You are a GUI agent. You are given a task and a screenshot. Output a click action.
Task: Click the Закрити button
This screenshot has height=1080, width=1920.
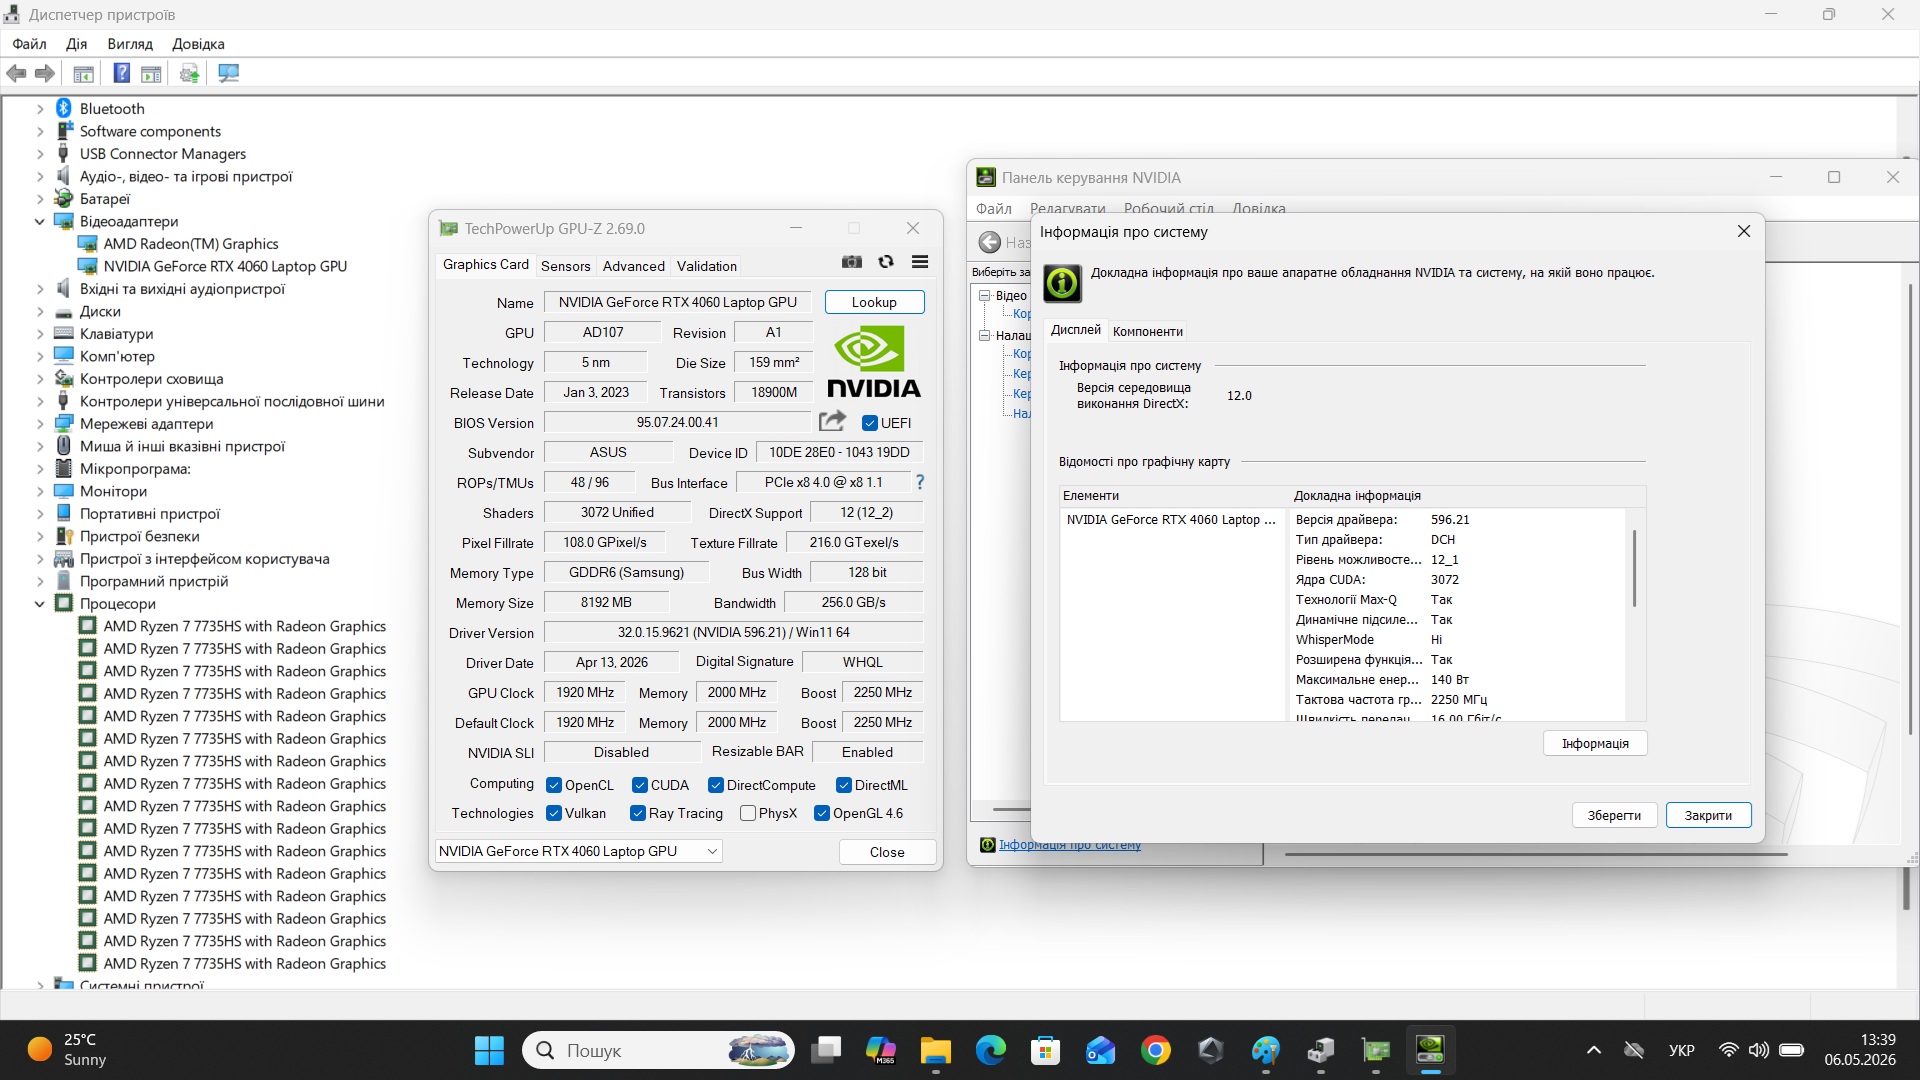1708,815
